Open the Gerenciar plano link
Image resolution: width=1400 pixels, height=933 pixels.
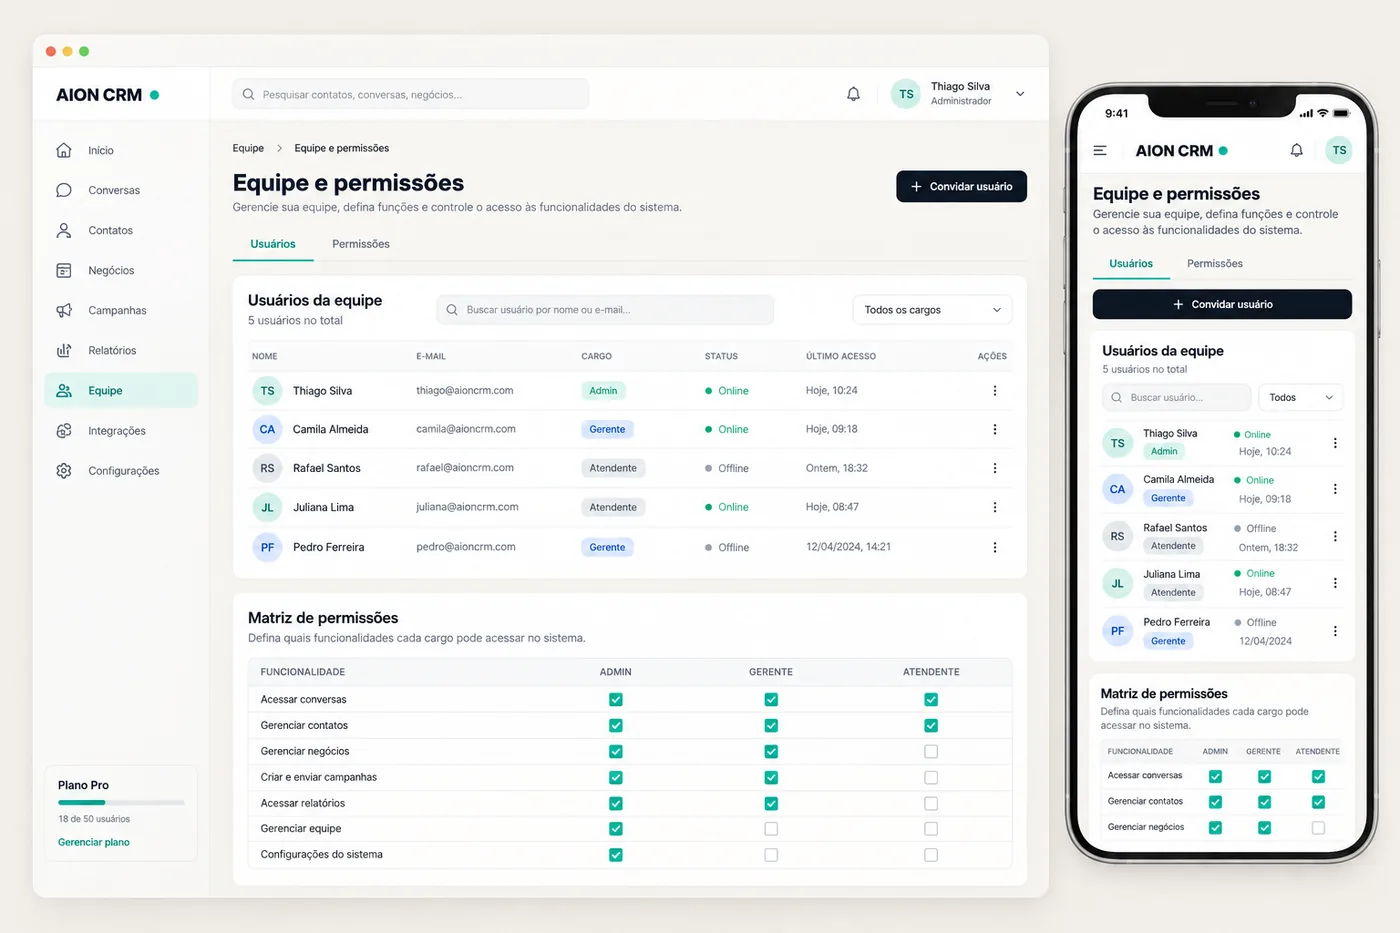coord(94,842)
